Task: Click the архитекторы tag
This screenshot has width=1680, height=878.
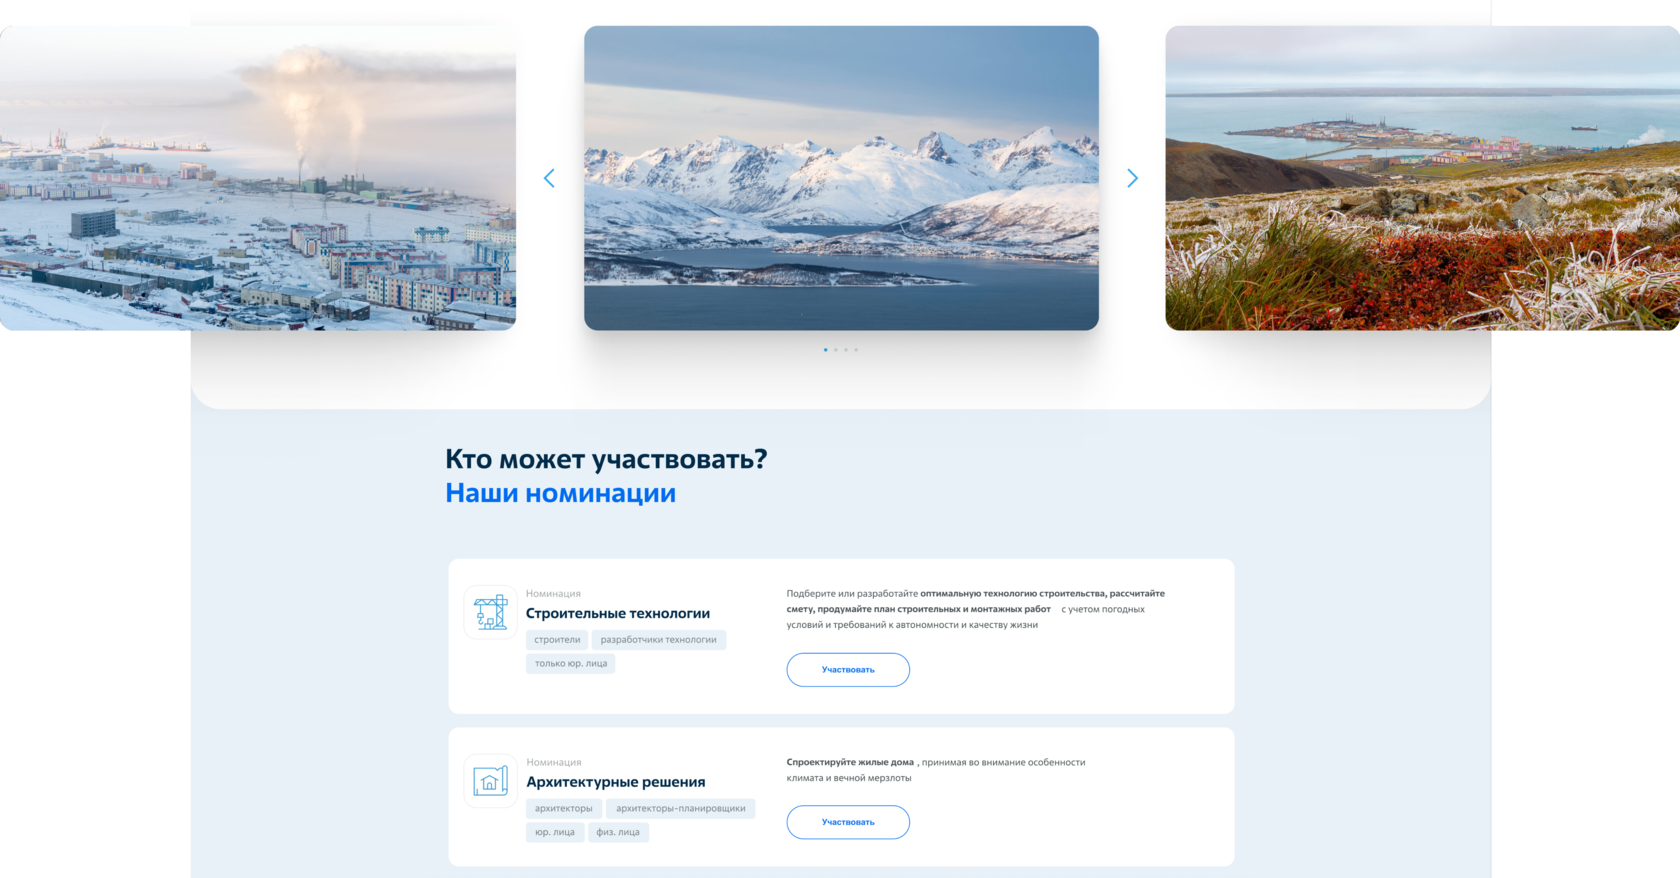Action: pyautogui.click(x=563, y=809)
